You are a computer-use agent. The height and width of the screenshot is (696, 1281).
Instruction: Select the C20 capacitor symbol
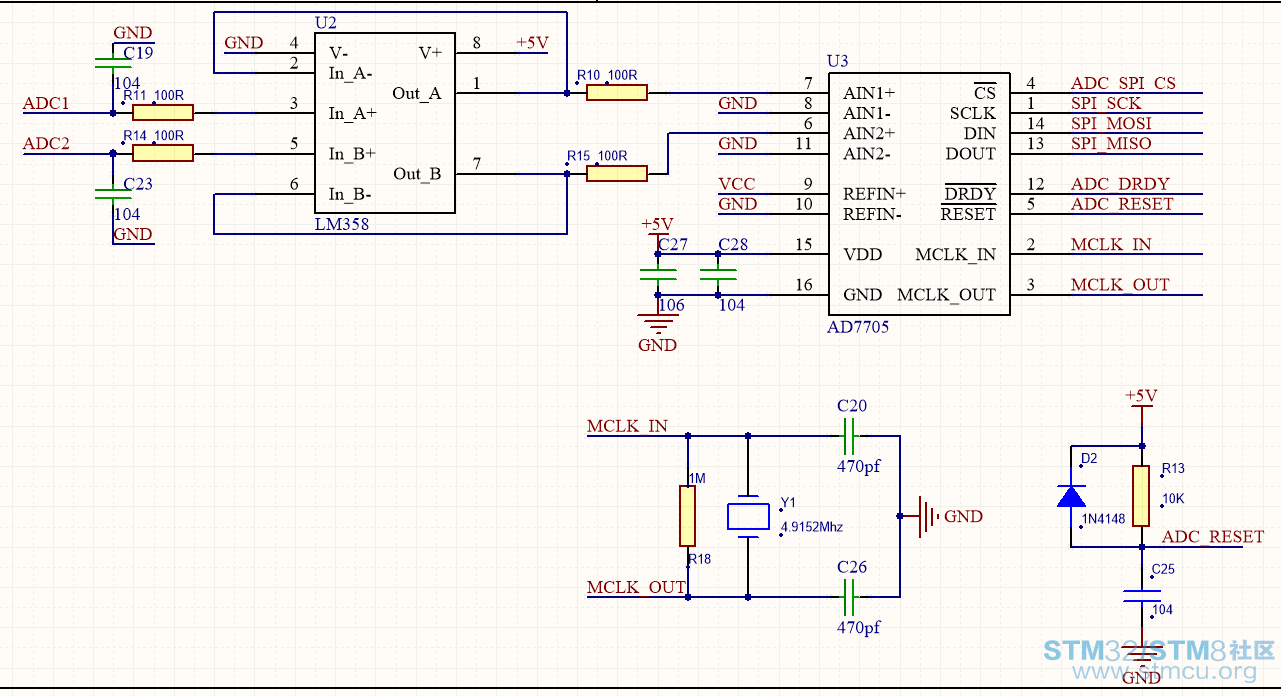point(849,435)
